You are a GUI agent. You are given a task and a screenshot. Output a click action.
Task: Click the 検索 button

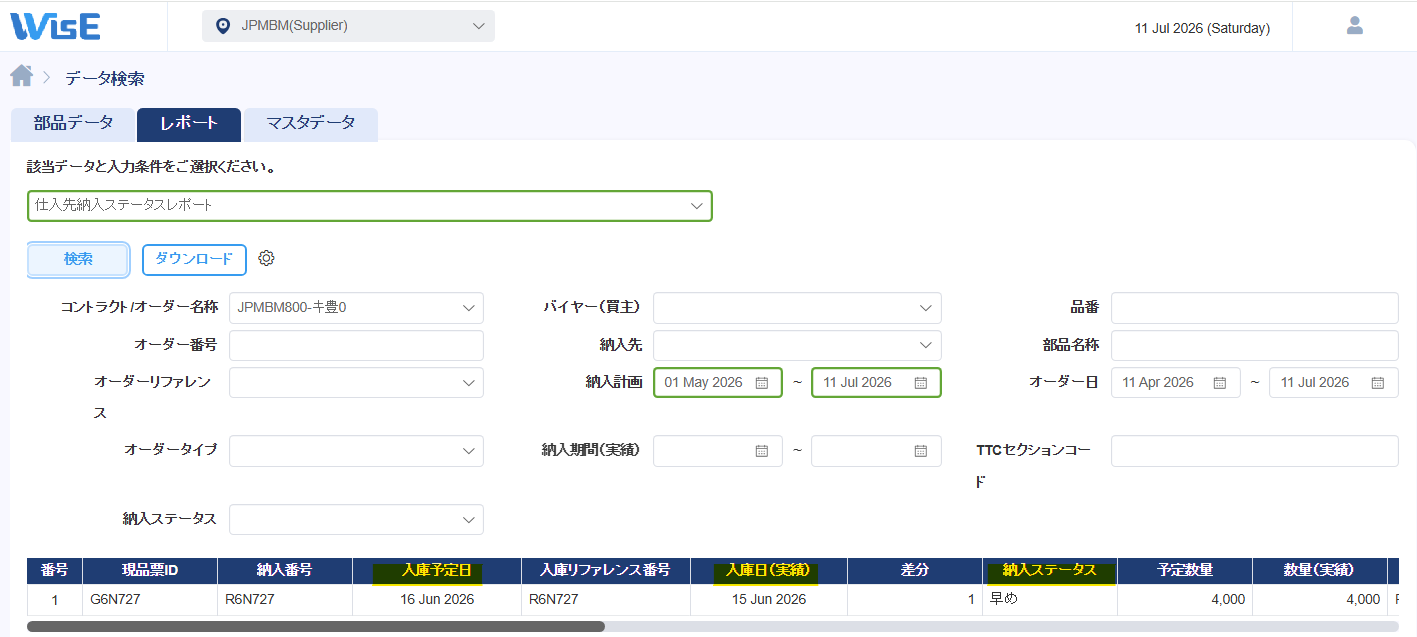tap(78, 259)
